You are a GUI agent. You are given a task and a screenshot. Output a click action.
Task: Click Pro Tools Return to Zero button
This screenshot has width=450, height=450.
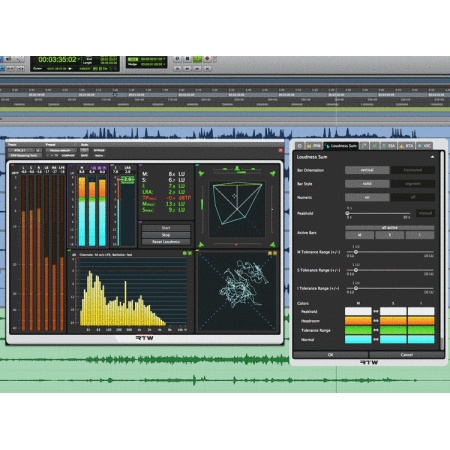tap(178, 68)
